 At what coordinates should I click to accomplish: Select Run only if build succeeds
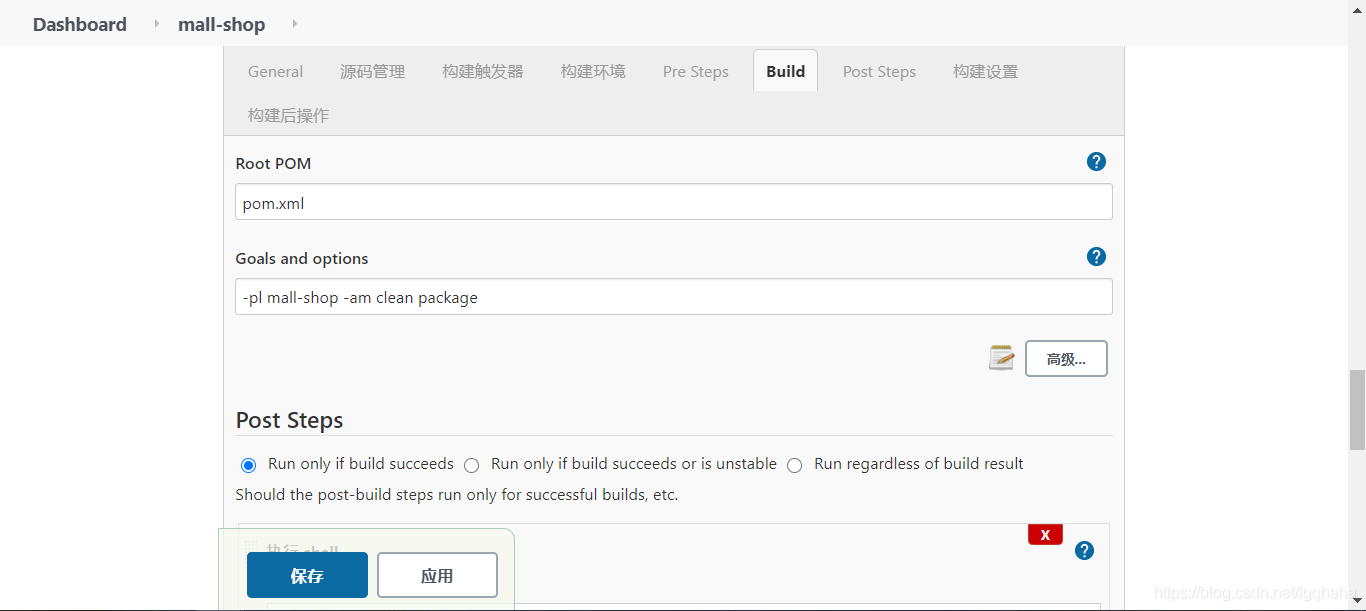[x=248, y=465]
